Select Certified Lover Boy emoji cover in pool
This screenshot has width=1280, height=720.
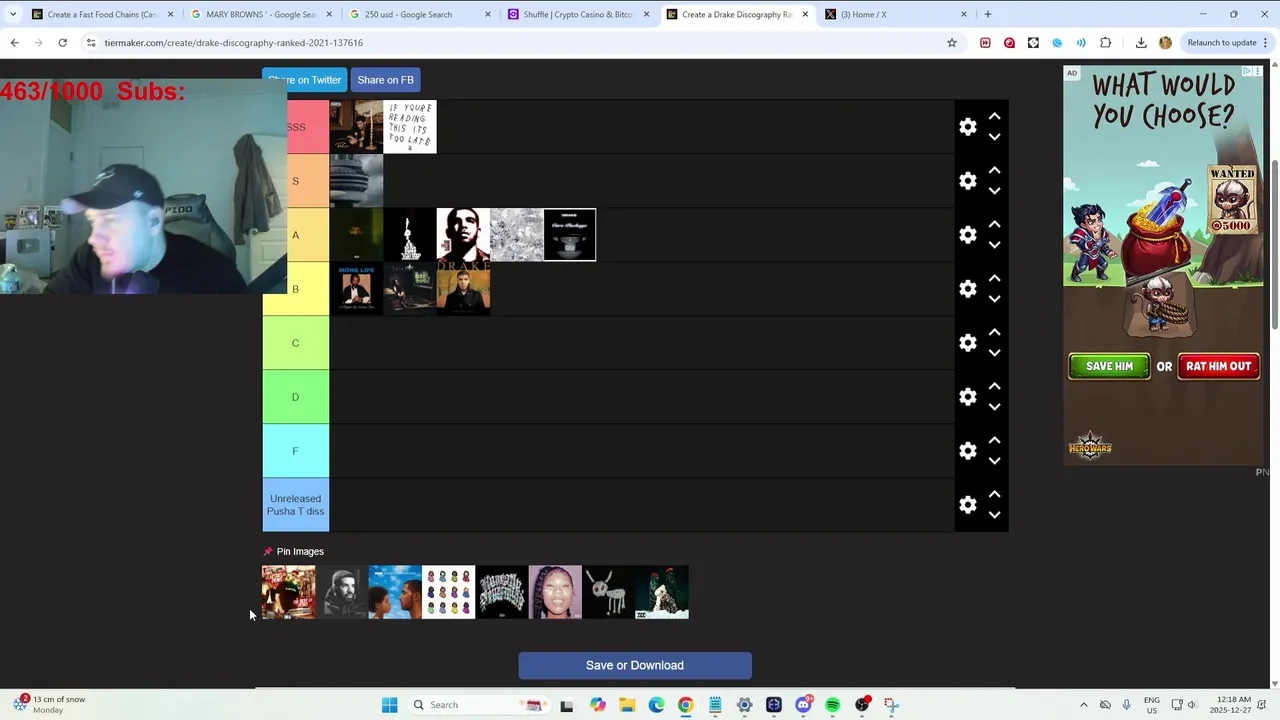(448, 592)
